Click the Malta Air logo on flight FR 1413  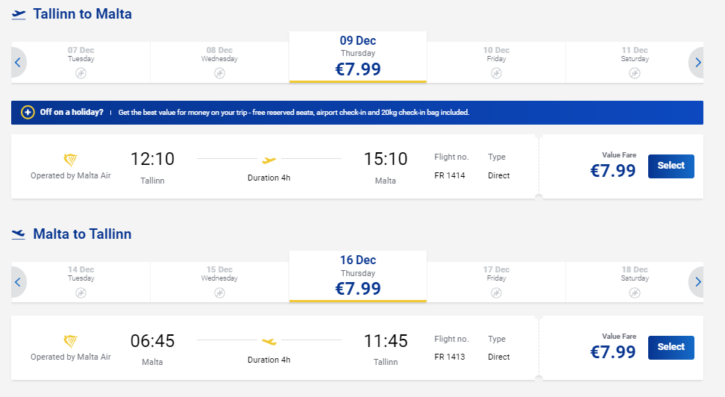click(70, 342)
